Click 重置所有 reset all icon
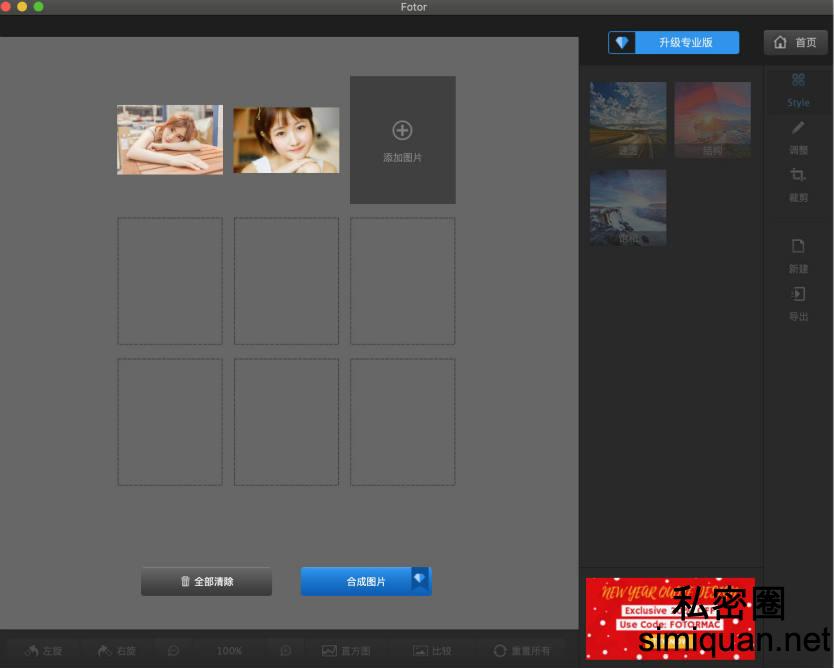834x668 pixels. pos(500,651)
